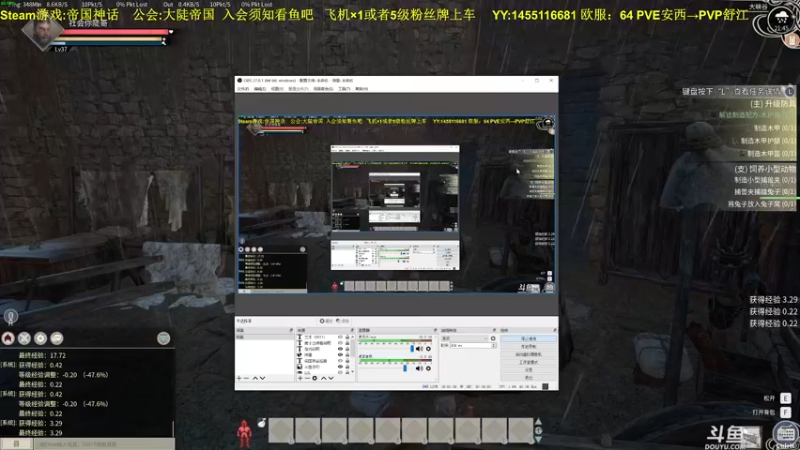Pop out the OBS audio mixer dock

point(435,331)
